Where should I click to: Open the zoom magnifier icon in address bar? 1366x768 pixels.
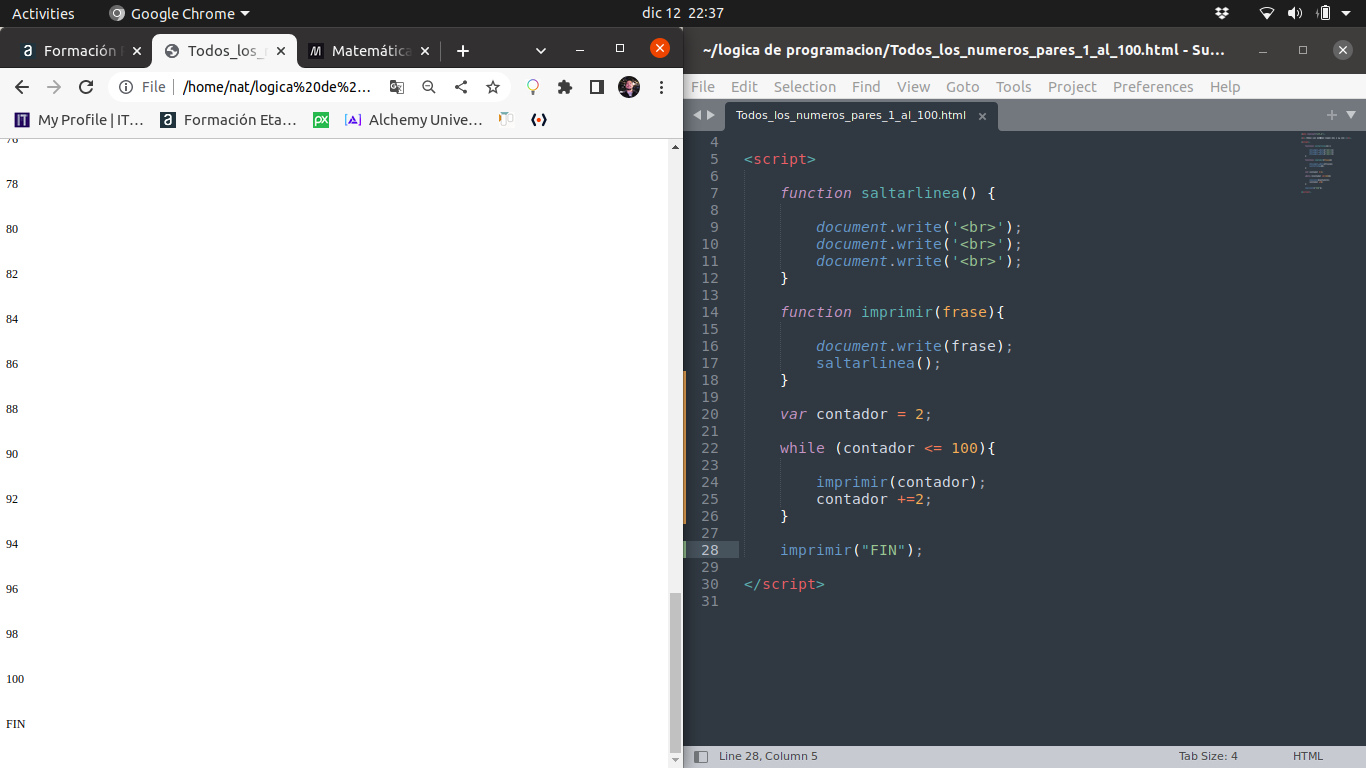[429, 87]
